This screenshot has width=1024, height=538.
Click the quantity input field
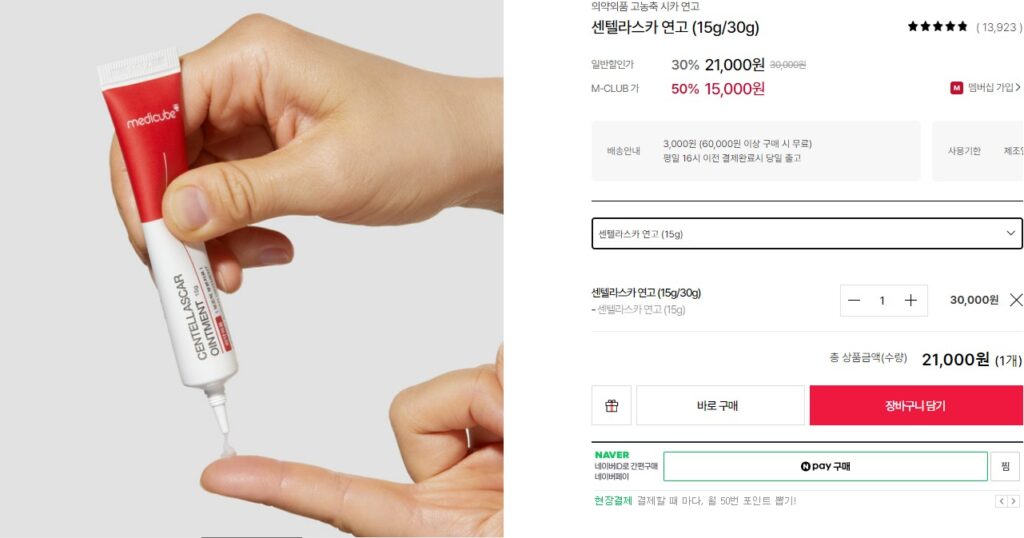click(882, 300)
